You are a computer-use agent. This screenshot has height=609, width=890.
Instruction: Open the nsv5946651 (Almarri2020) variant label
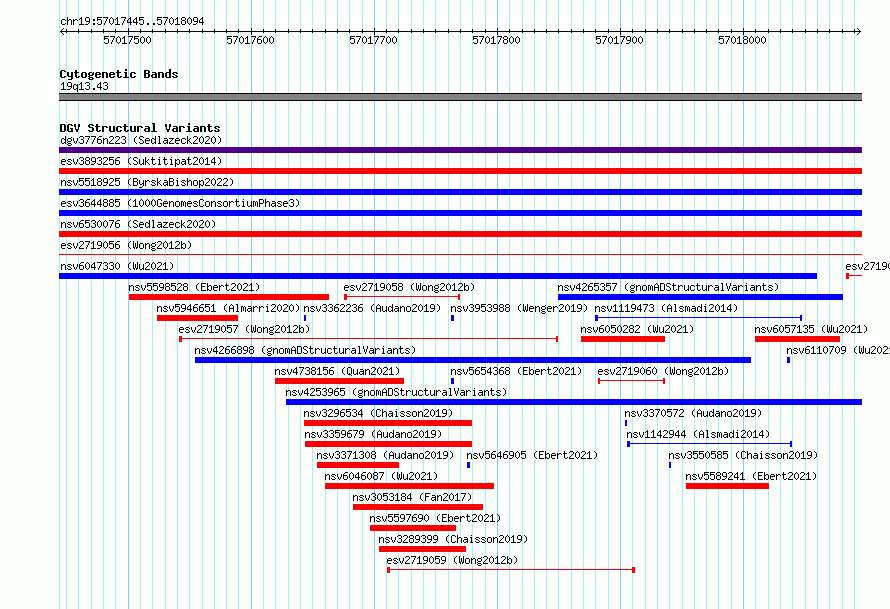tap(228, 308)
